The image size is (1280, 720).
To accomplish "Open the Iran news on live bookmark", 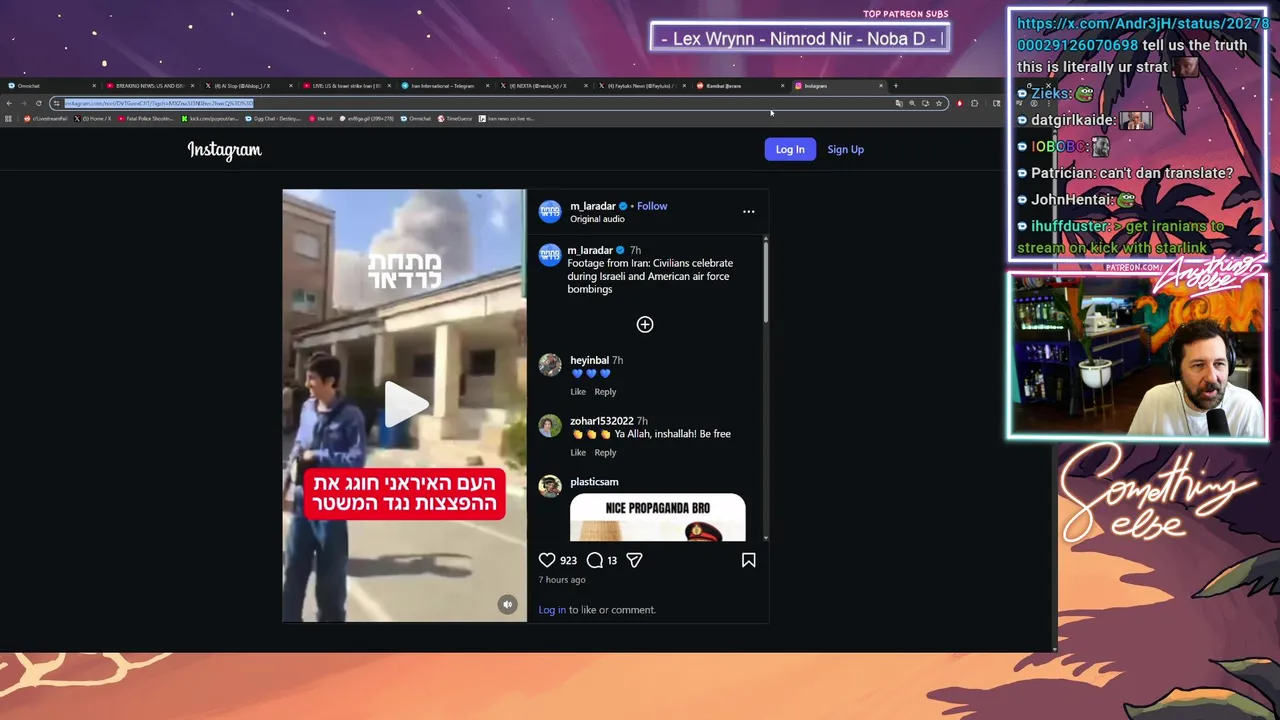I will point(507,119).
